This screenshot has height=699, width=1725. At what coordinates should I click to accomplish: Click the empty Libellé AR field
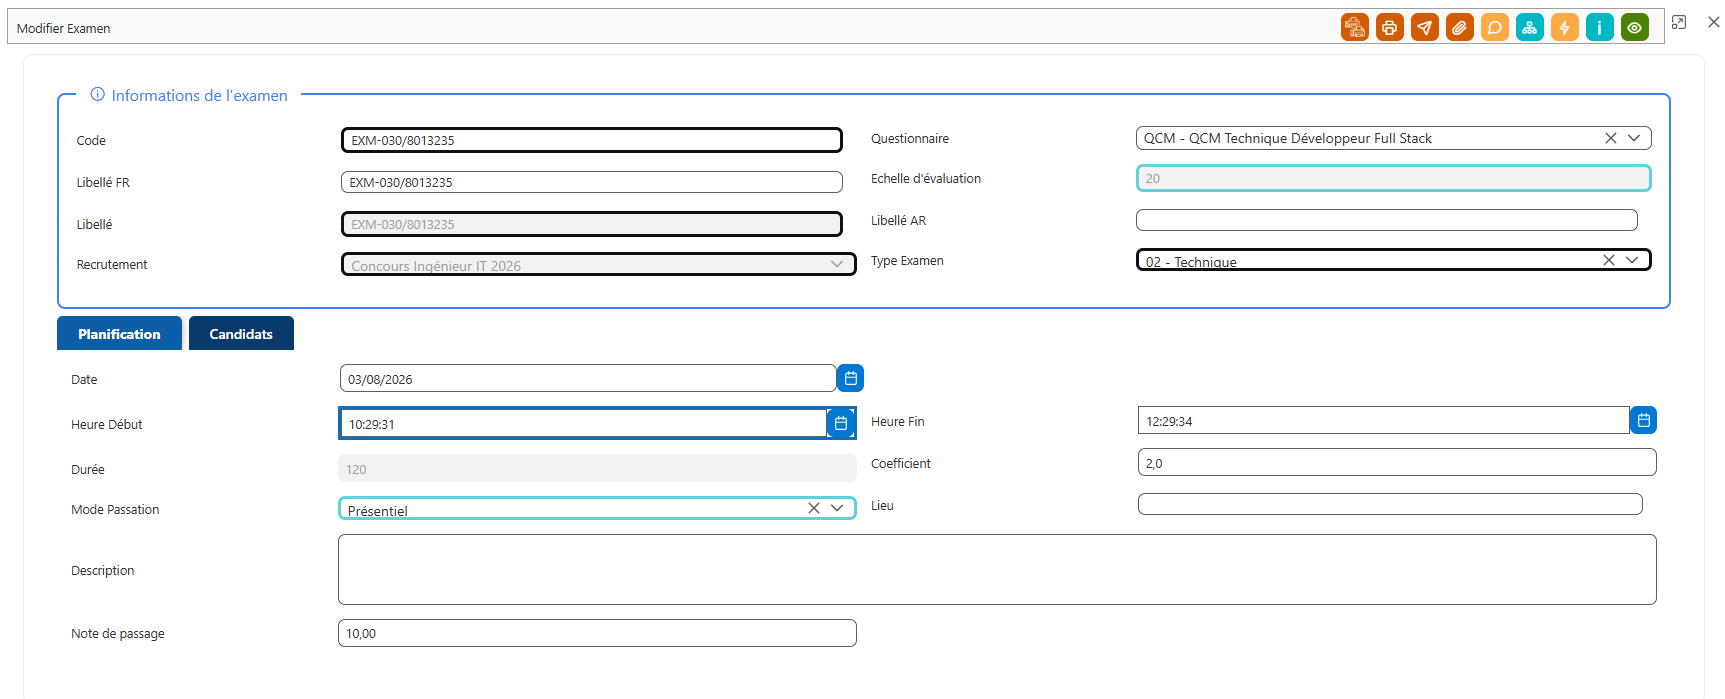tap(1387, 220)
